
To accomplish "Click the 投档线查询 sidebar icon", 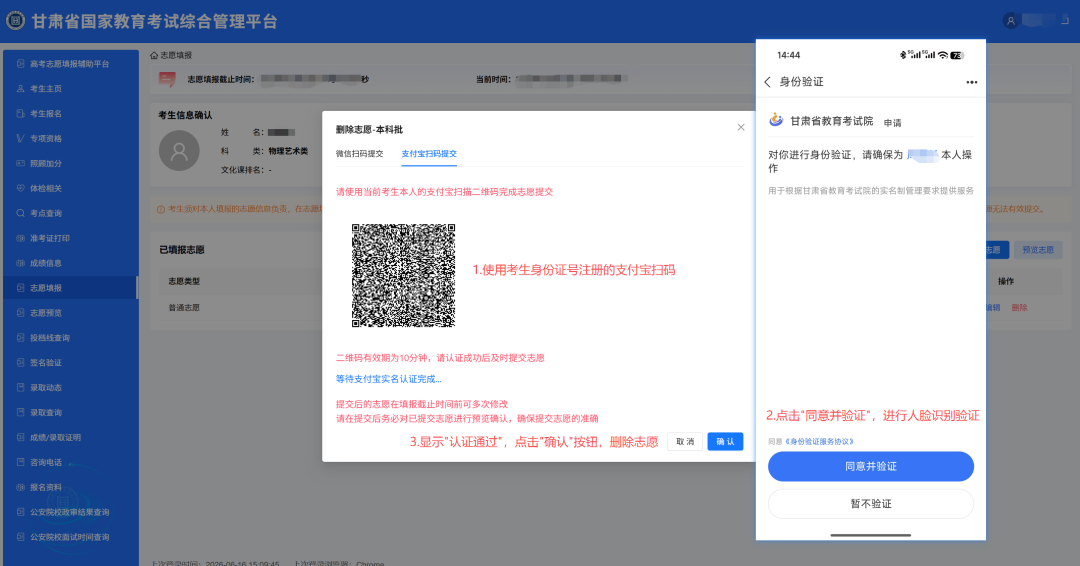I will (x=21, y=337).
